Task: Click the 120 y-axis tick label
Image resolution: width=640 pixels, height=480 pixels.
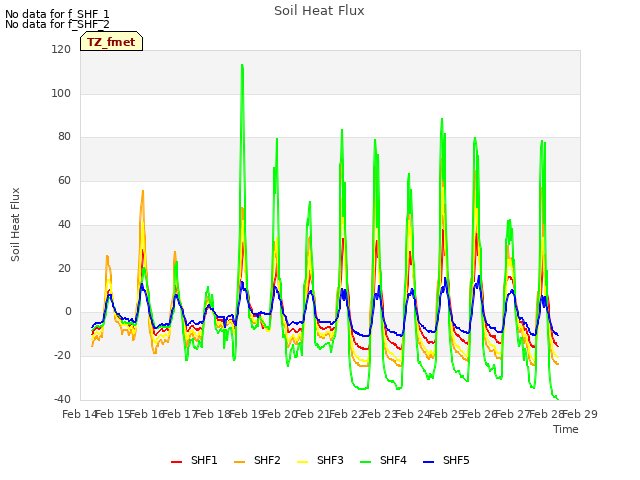Action: tap(61, 49)
